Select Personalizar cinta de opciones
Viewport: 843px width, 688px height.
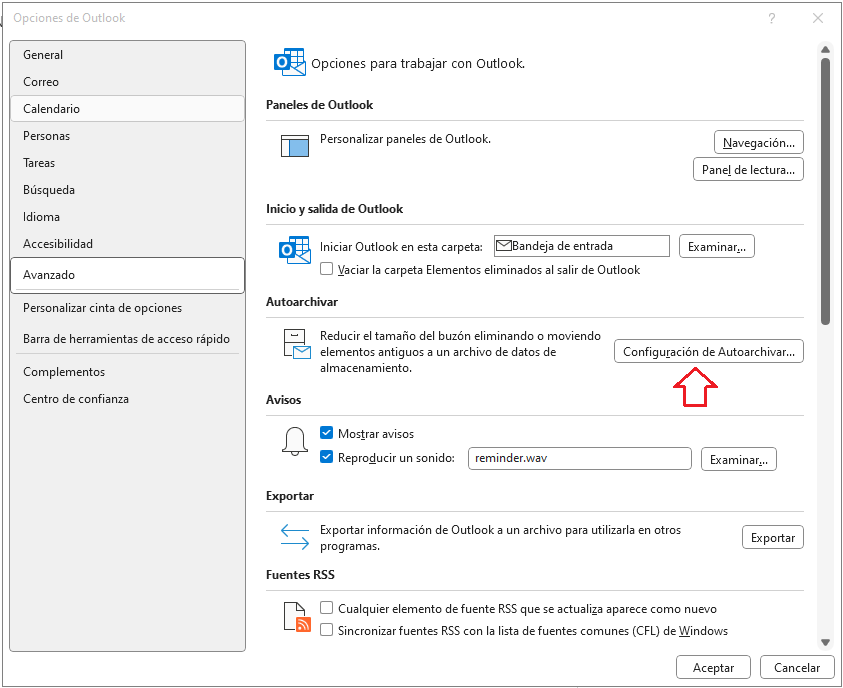tap(103, 308)
